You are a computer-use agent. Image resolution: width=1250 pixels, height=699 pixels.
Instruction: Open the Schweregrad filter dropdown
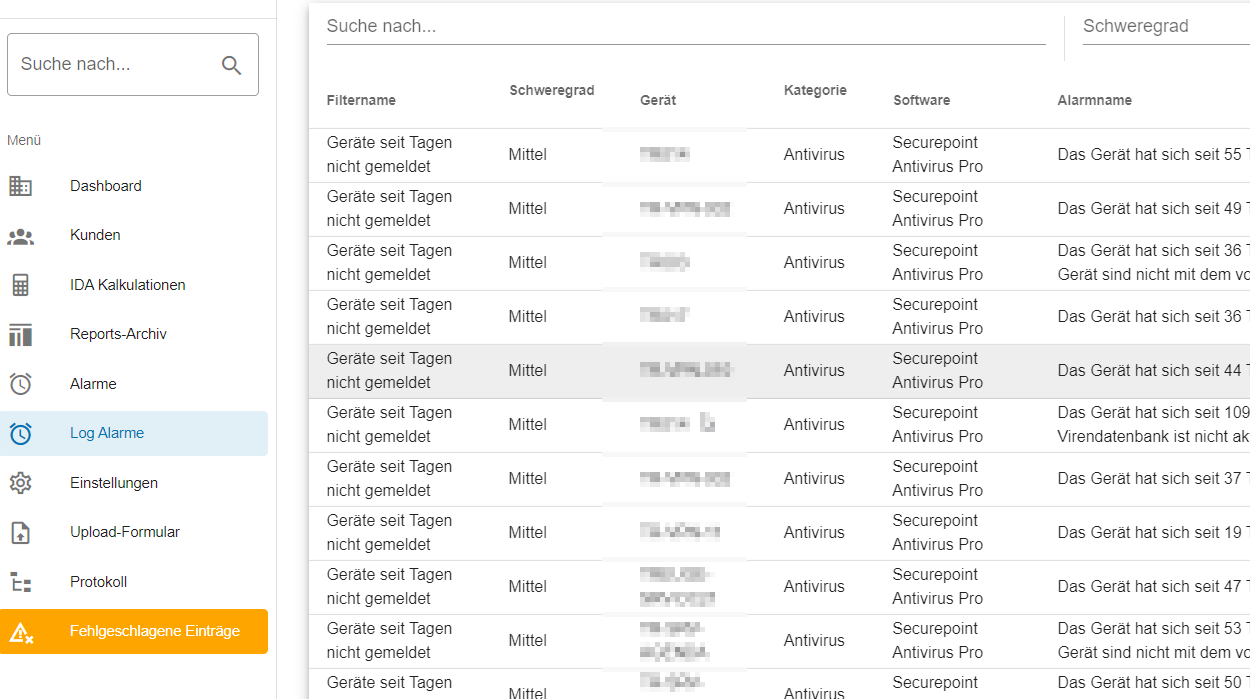pos(1166,26)
